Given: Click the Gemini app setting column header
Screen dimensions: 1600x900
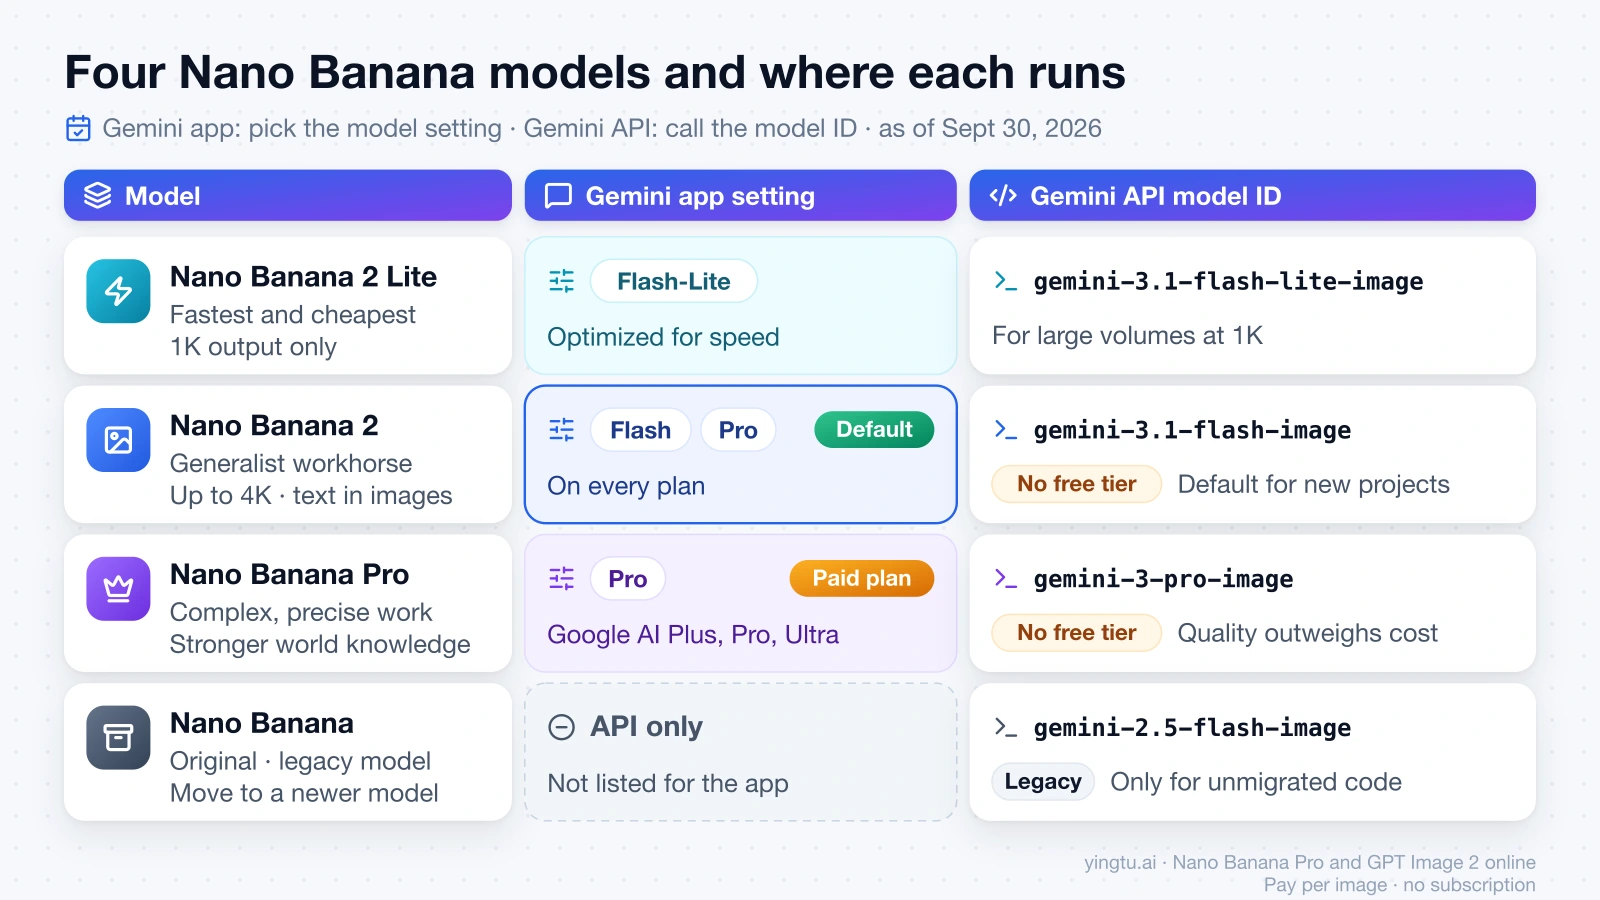Looking at the screenshot, I should [x=740, y=195].
